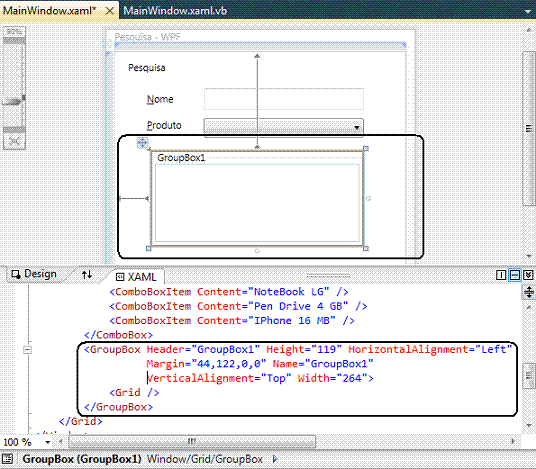Click the Nome text box in designer

[x=284, y=99]
